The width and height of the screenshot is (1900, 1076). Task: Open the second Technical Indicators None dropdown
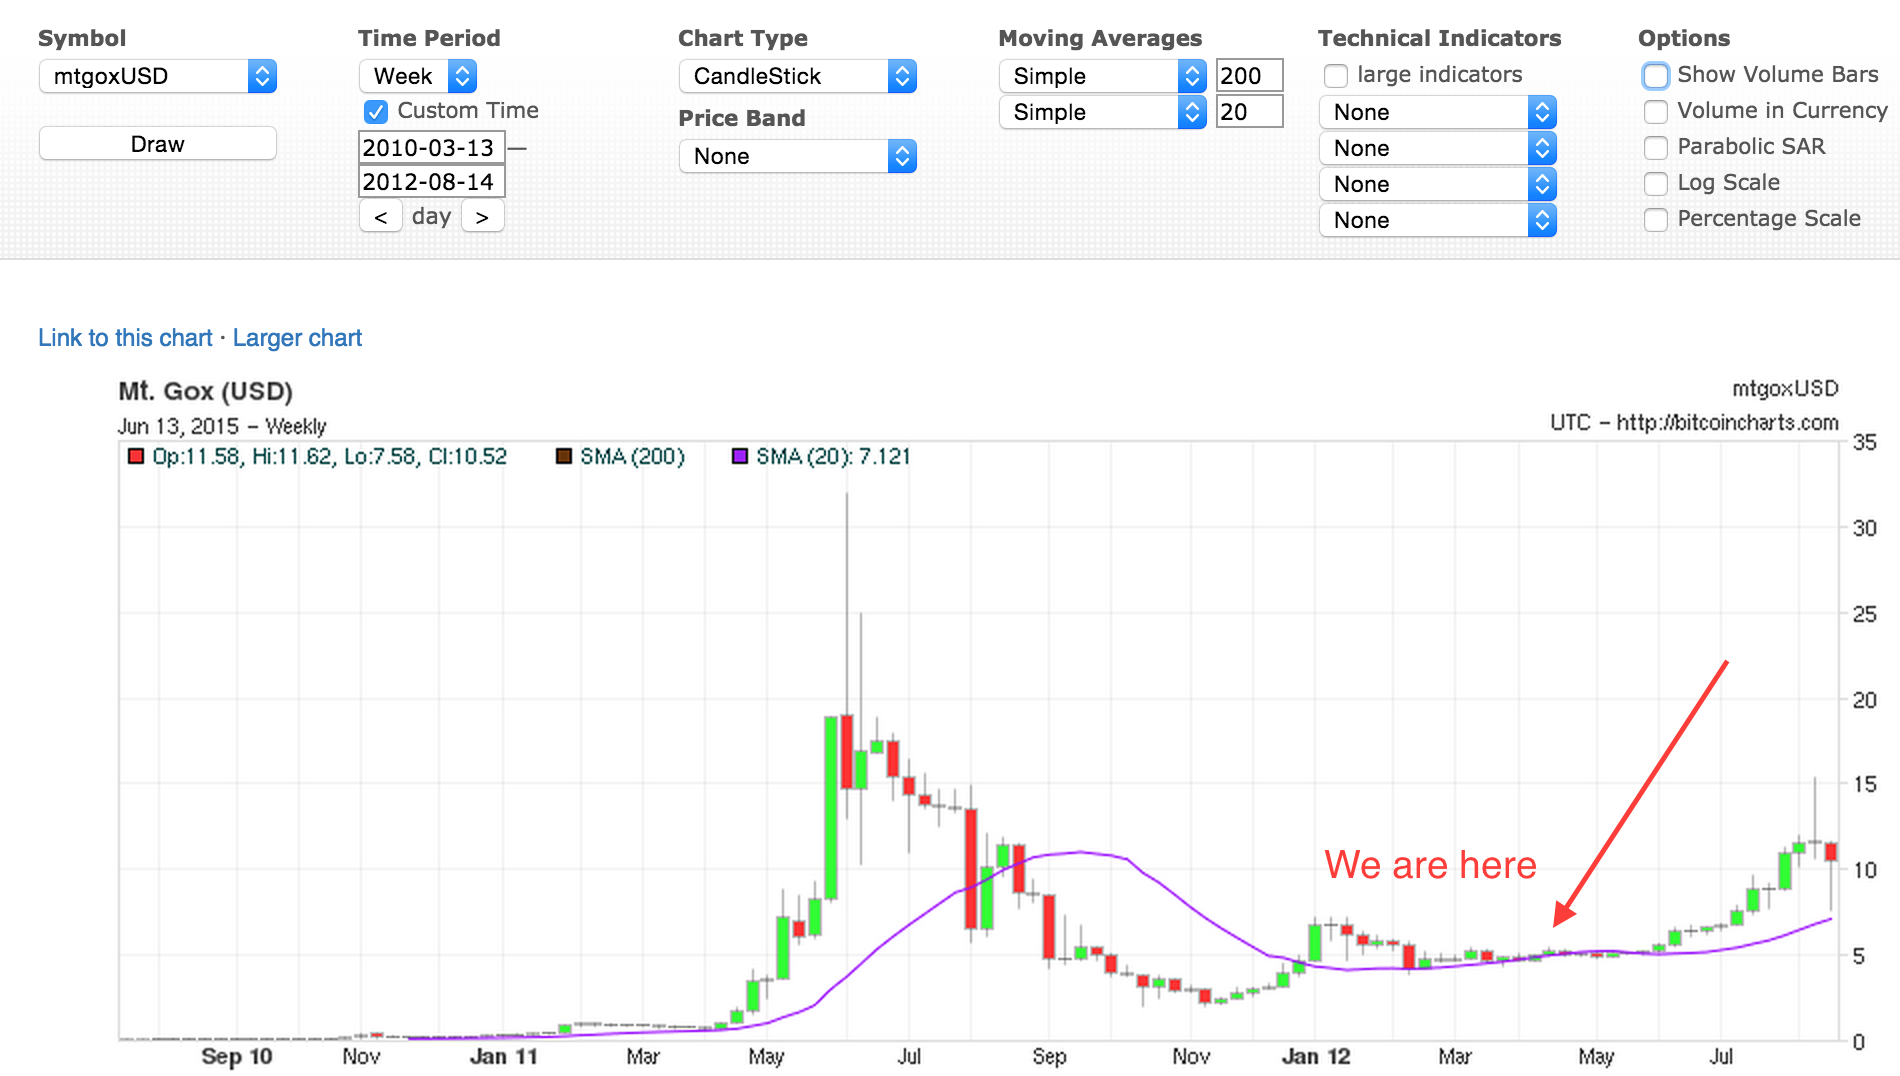(1438, 148)
